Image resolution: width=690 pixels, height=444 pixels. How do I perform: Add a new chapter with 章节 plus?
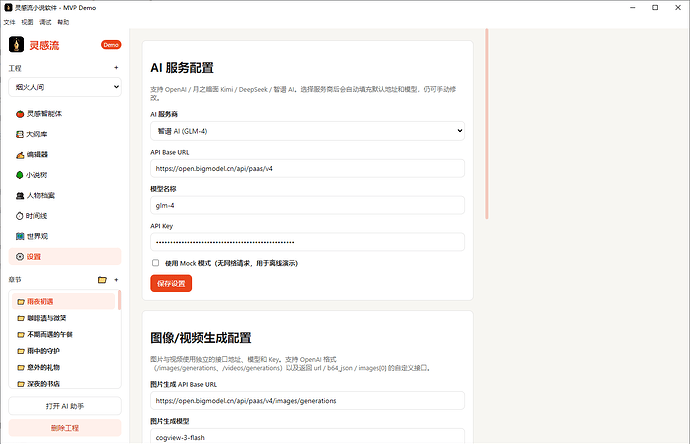coord(116,280)
